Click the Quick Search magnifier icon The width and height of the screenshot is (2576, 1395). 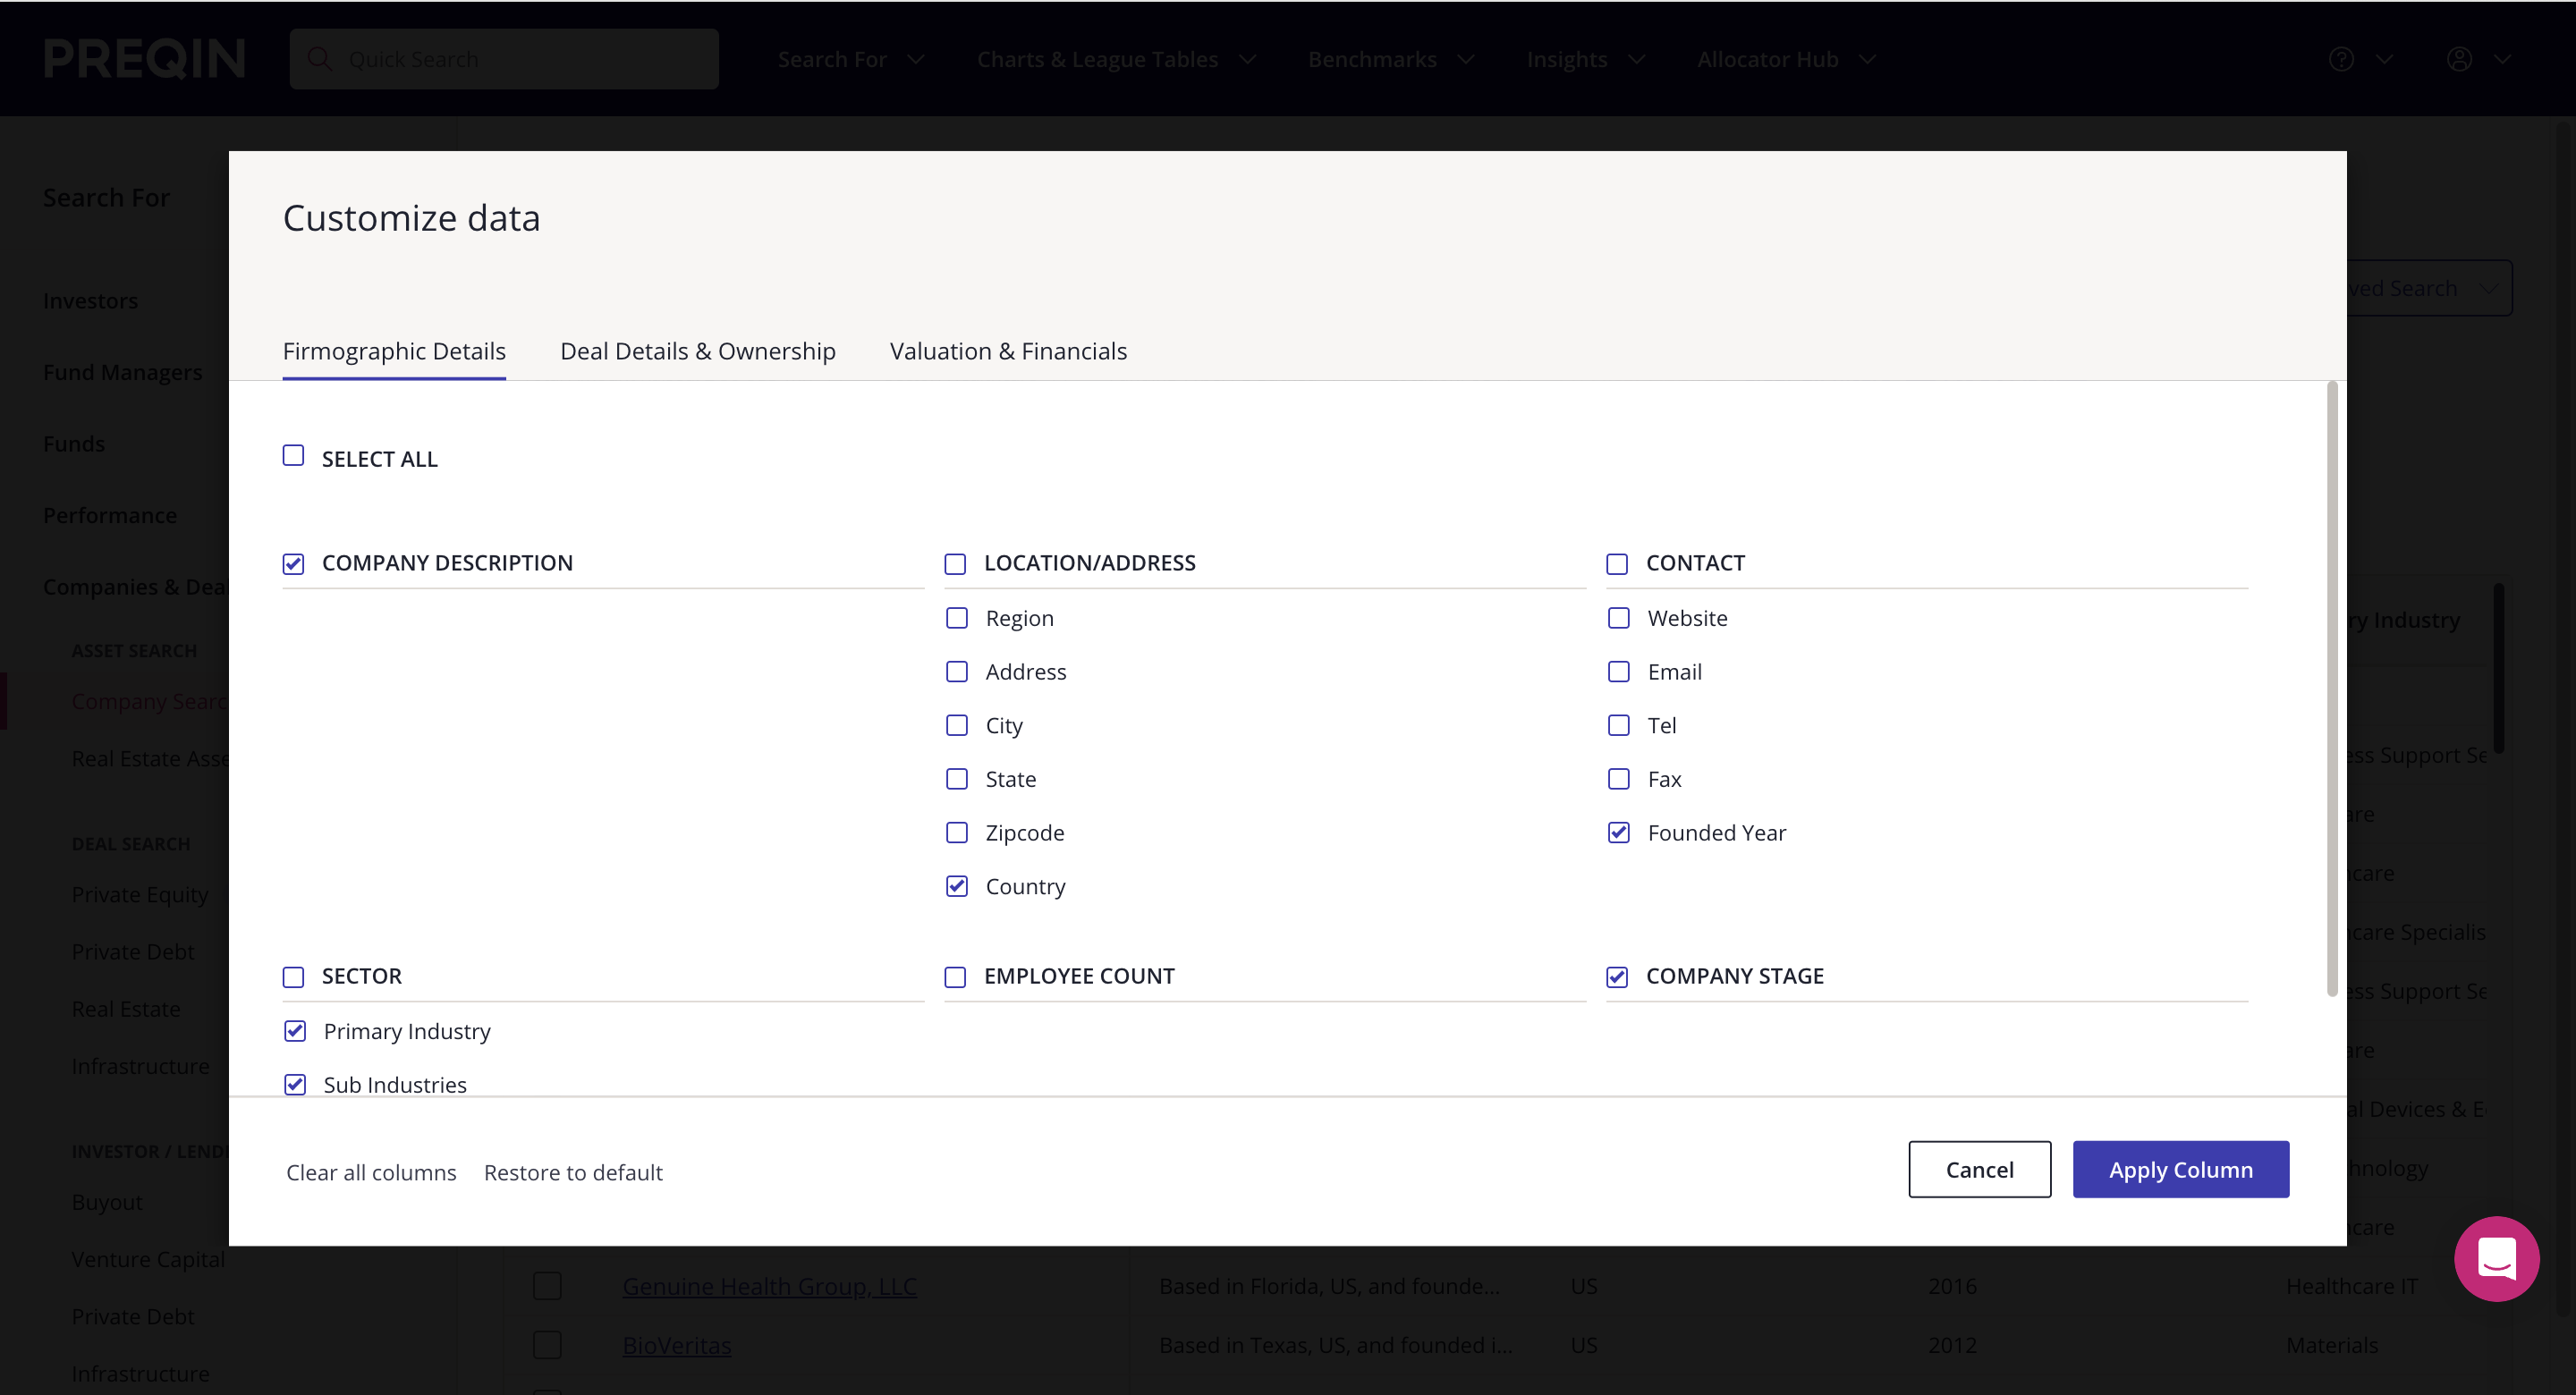(320, 59)
